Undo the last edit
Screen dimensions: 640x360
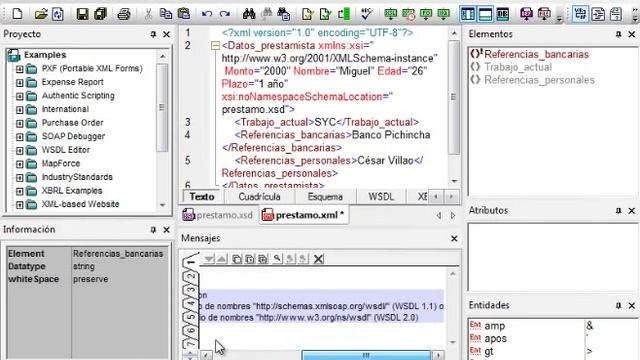coord(207,14)
